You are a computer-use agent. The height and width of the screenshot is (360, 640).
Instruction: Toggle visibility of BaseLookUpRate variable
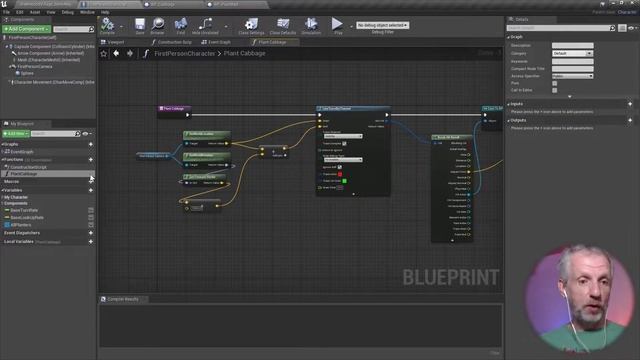[91, 218]
